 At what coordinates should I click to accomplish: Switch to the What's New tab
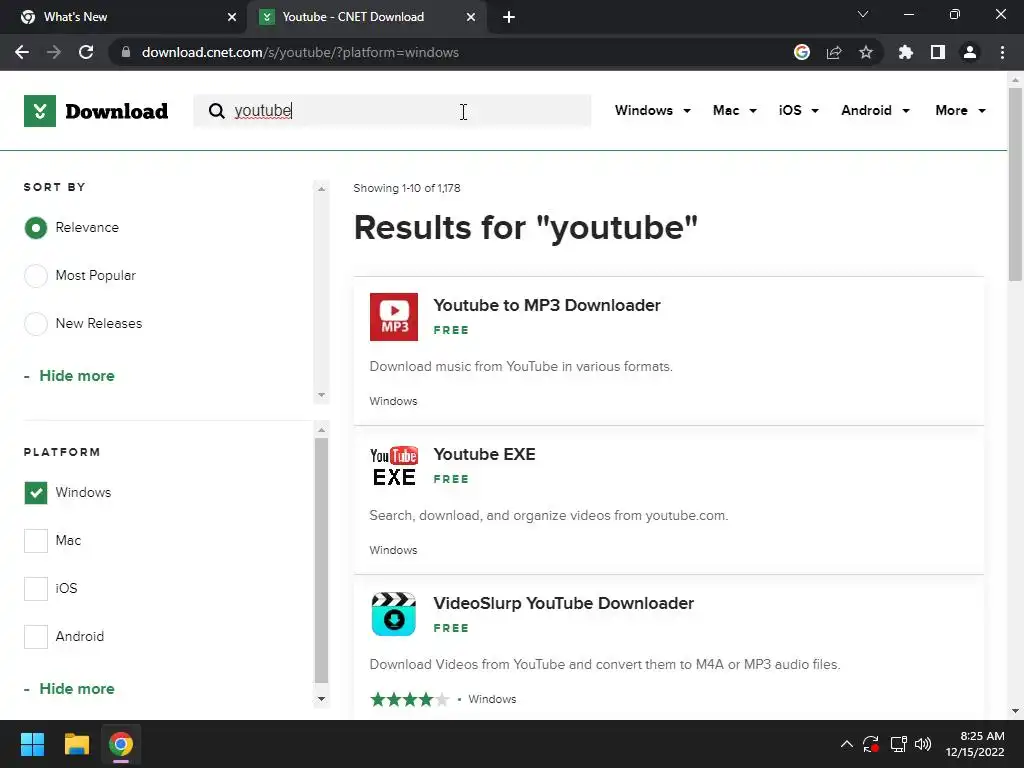[124, 17]
